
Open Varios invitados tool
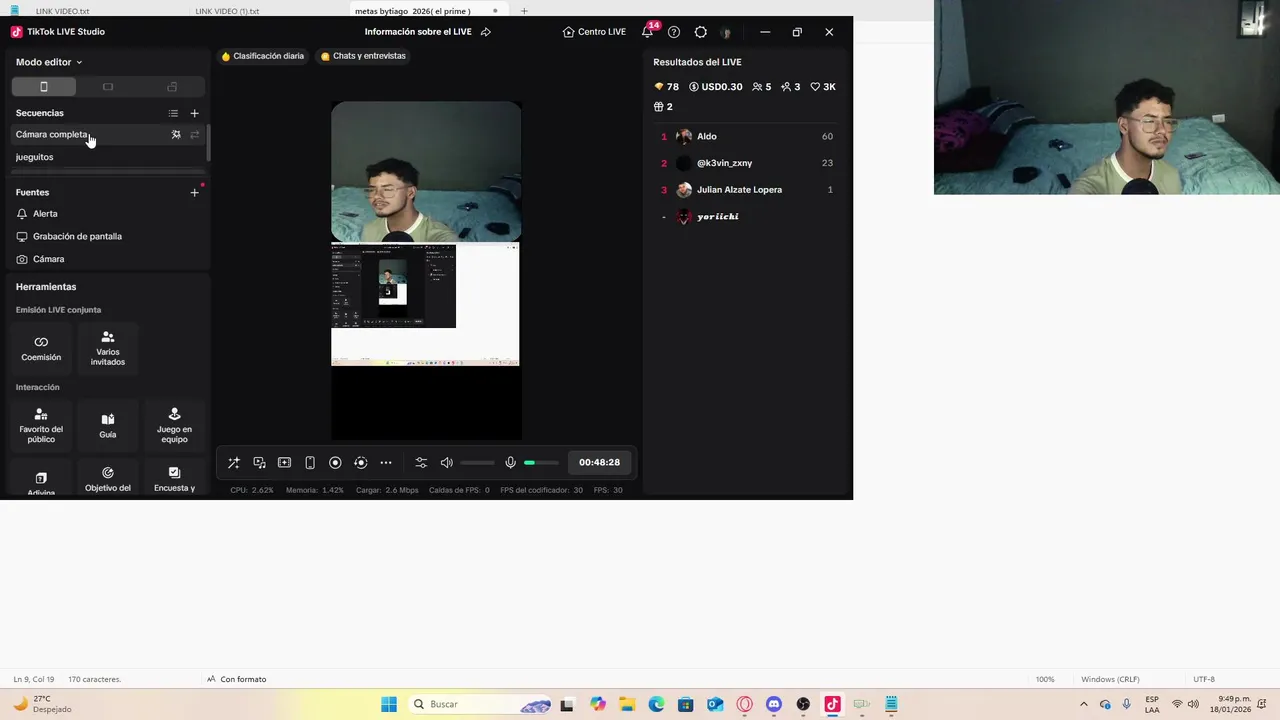click(x=108, y=348)
